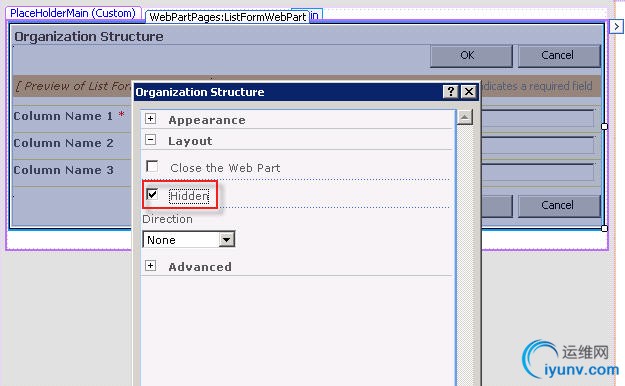625x386 pixels.
Task: Click the Column Name 3 input field
Action: tap(537, 172)
